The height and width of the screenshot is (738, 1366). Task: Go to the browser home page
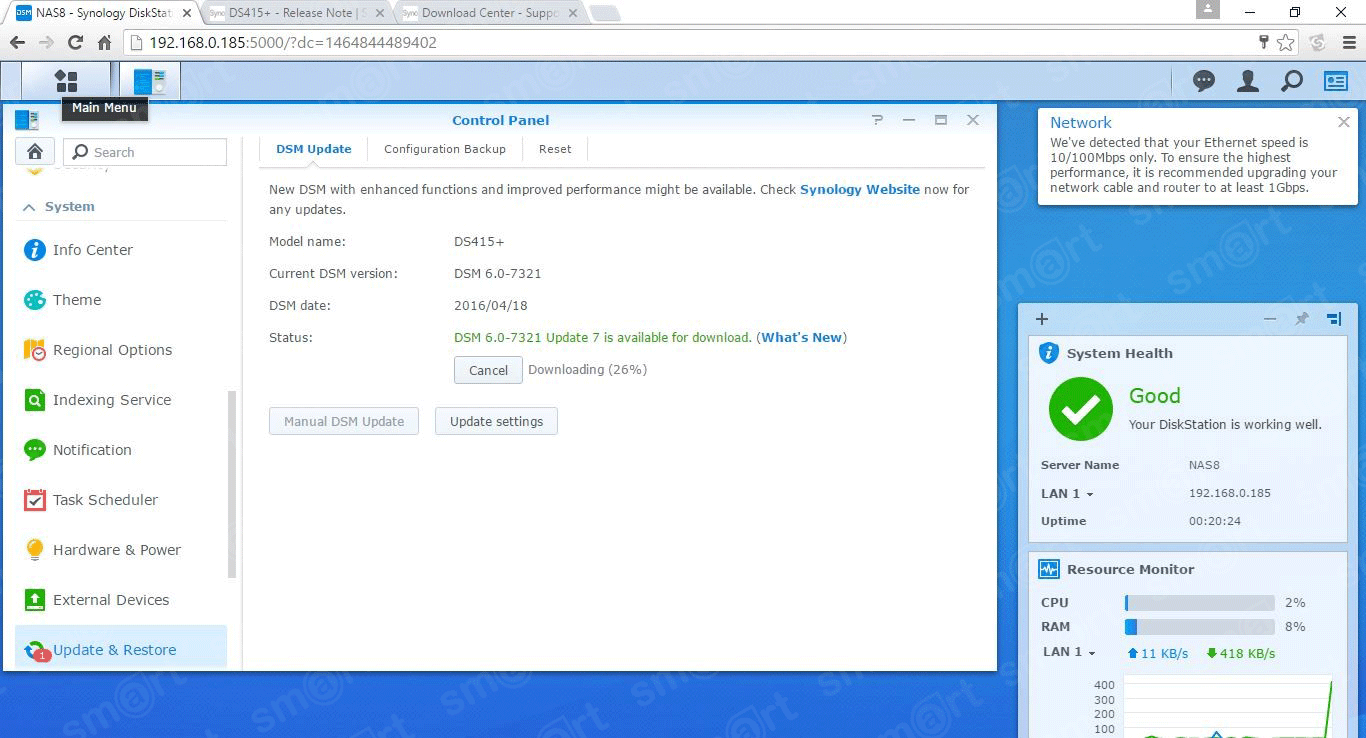104,43
